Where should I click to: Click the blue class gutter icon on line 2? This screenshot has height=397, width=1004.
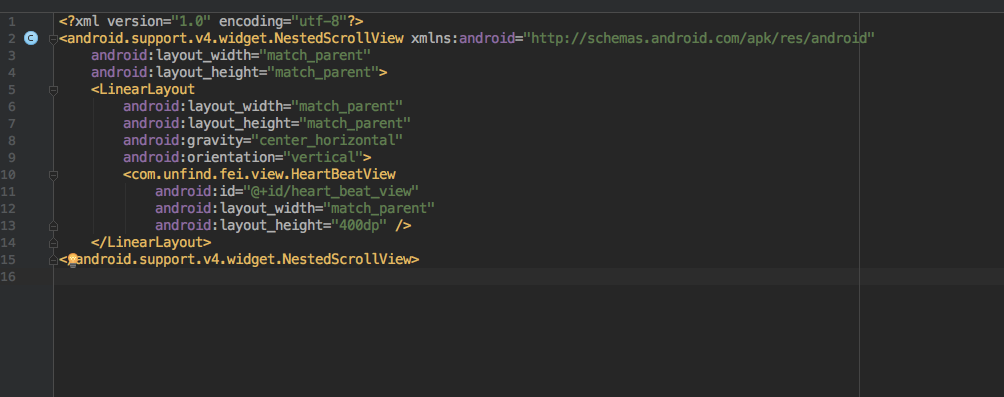[30, 38]
